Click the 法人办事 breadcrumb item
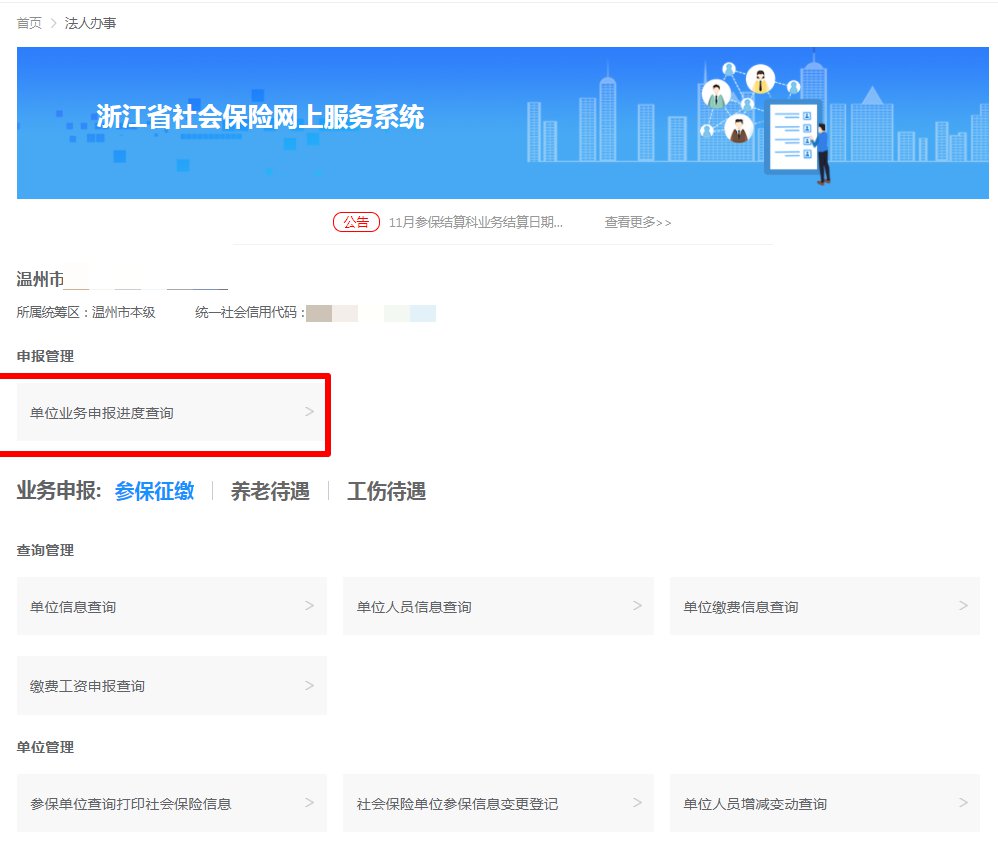998x850 pixels. coord(91,23)
